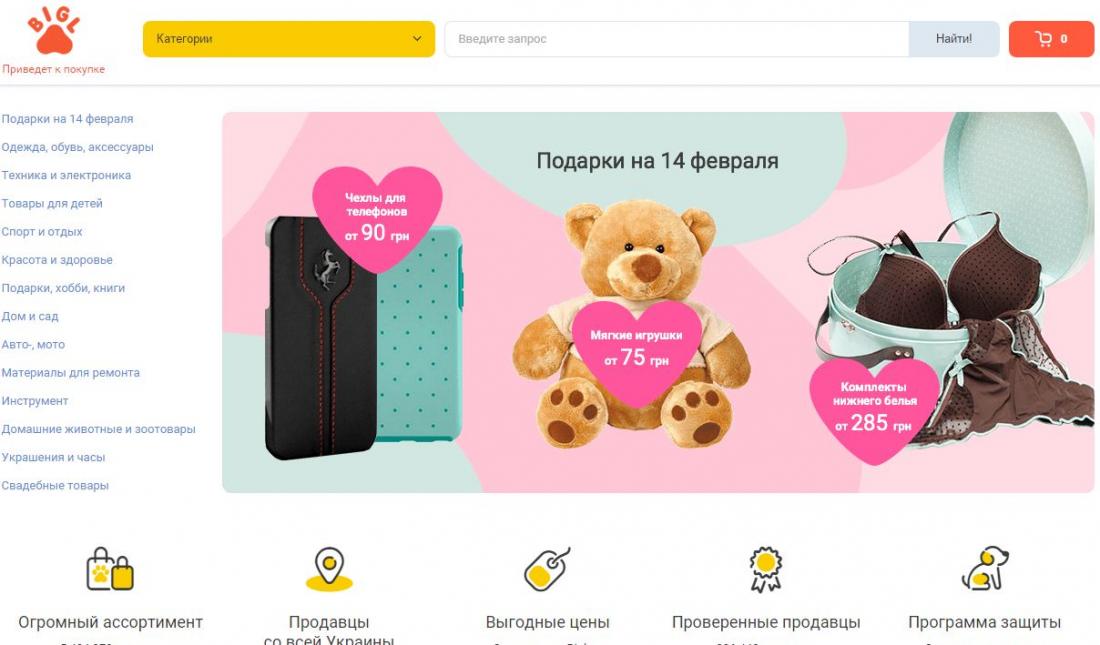Open Свадебные товары category
Viewport: 1100px width, 645px height.
[55, 485]
